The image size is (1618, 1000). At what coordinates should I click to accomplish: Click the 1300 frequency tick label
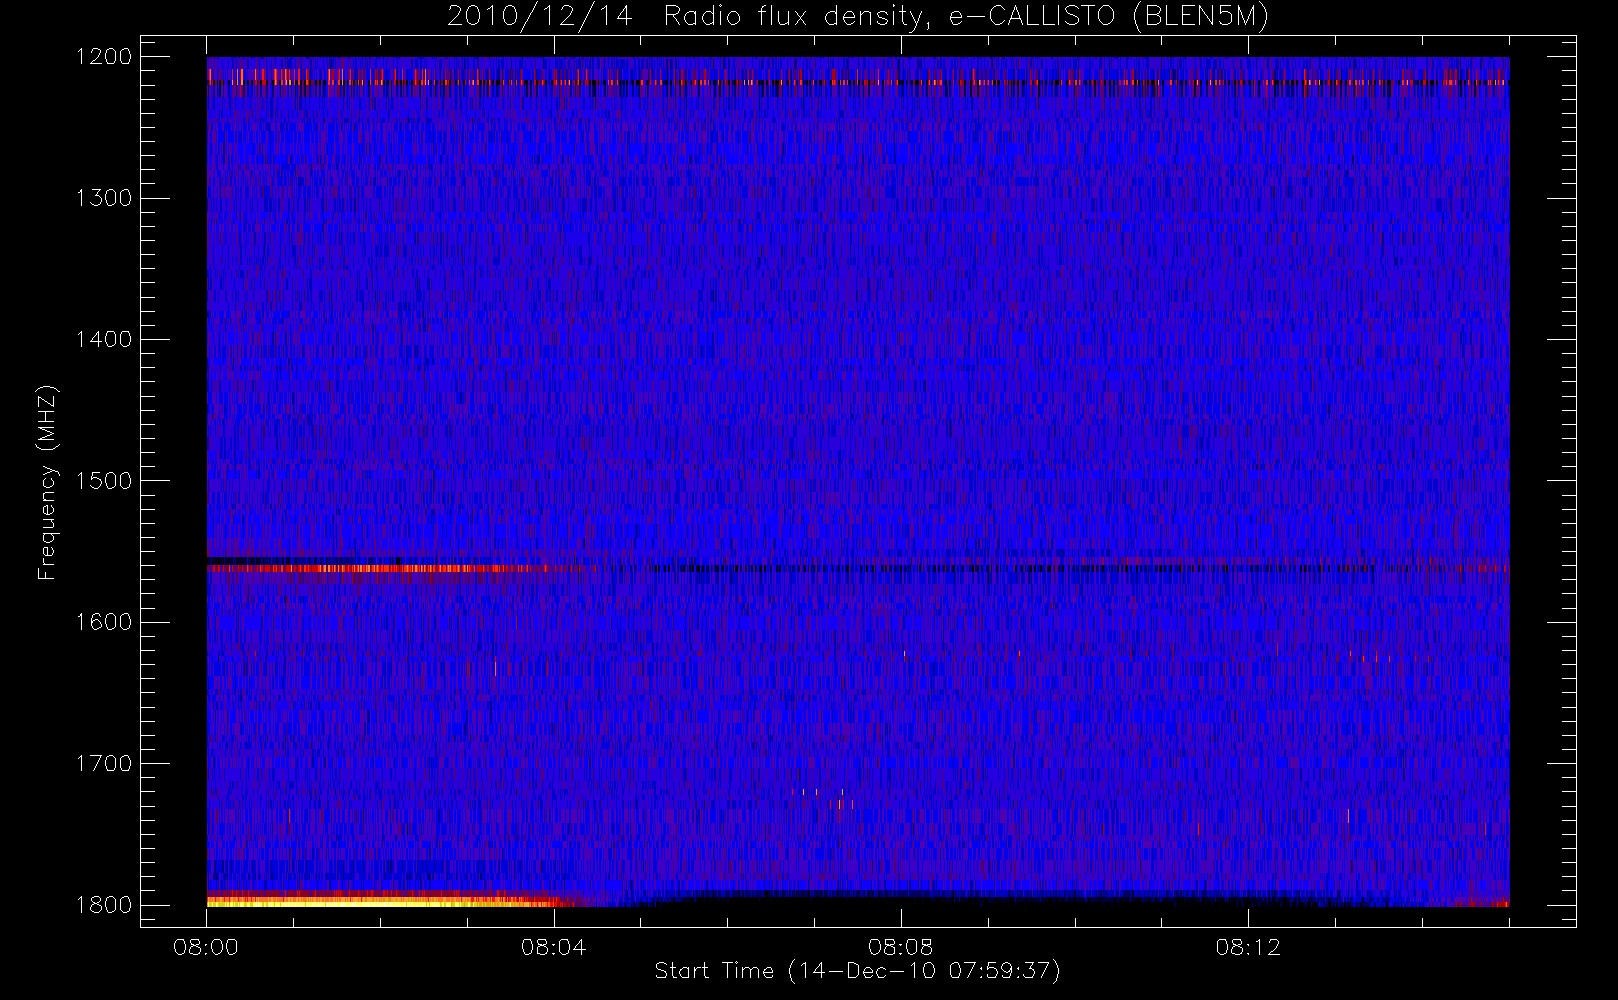click(x=104, y=198)
